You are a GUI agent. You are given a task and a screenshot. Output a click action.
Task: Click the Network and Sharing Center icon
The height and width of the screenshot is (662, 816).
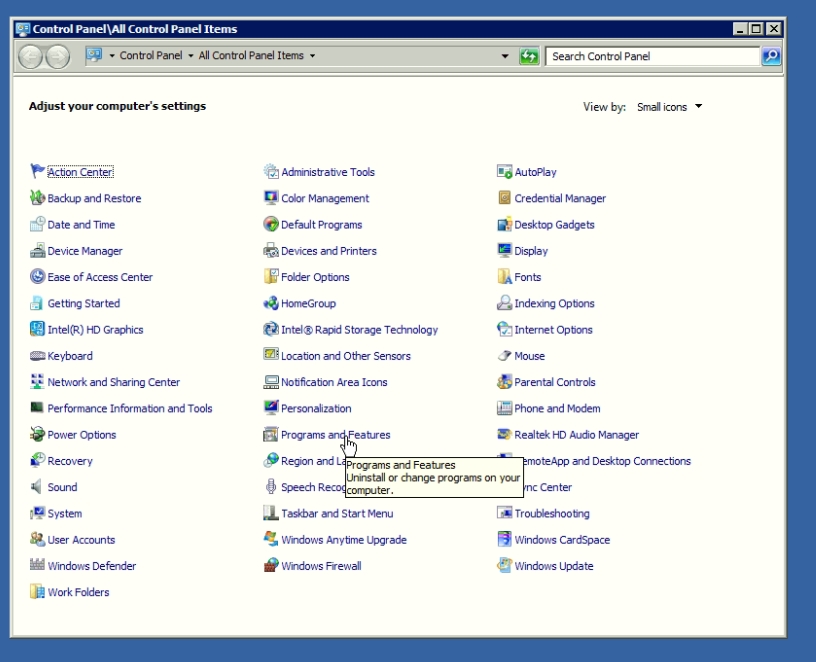tap(37, 381)
